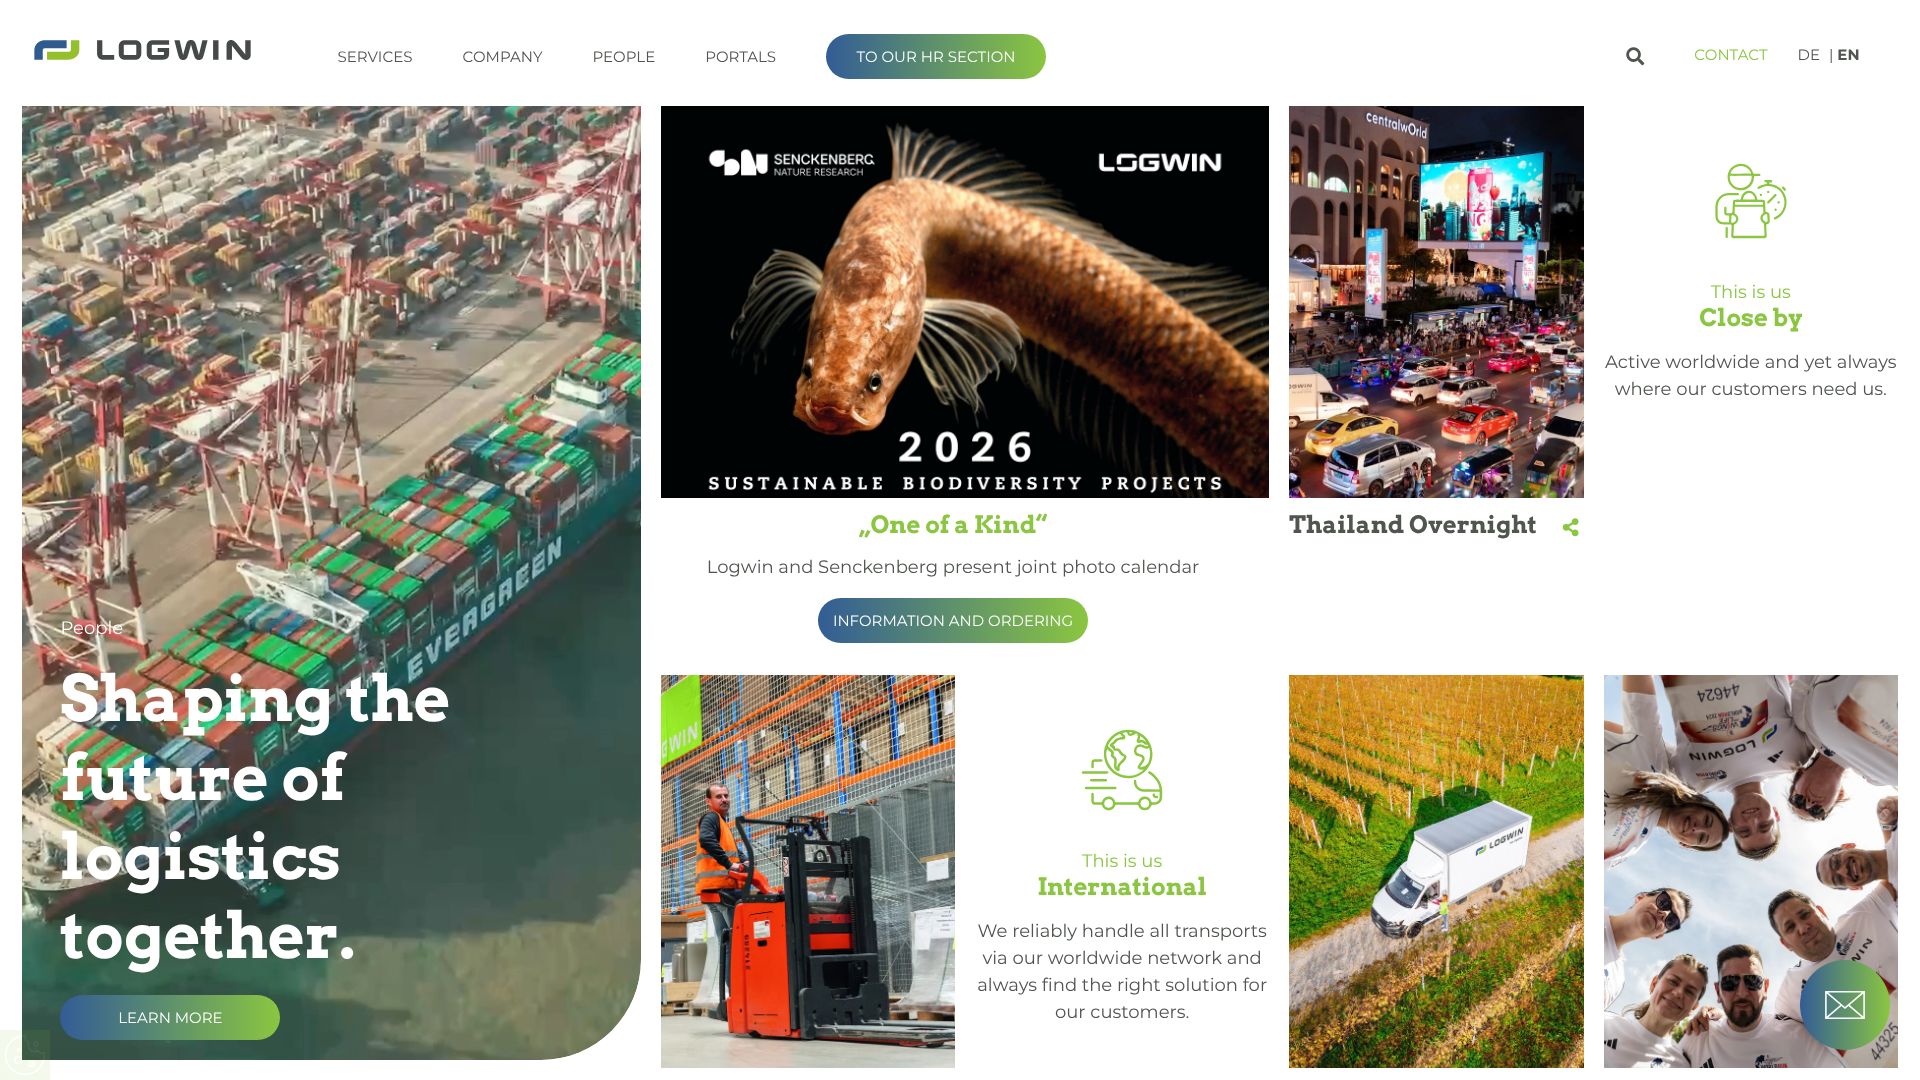
Task: Click the Close by courier icon
Action: pos(1750,201)
